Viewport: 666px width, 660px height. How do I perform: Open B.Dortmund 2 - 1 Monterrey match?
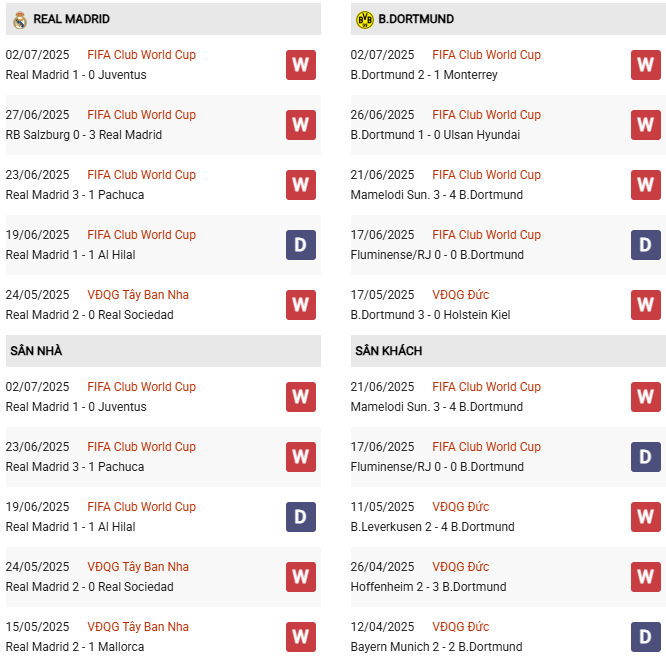click(424, 75)
